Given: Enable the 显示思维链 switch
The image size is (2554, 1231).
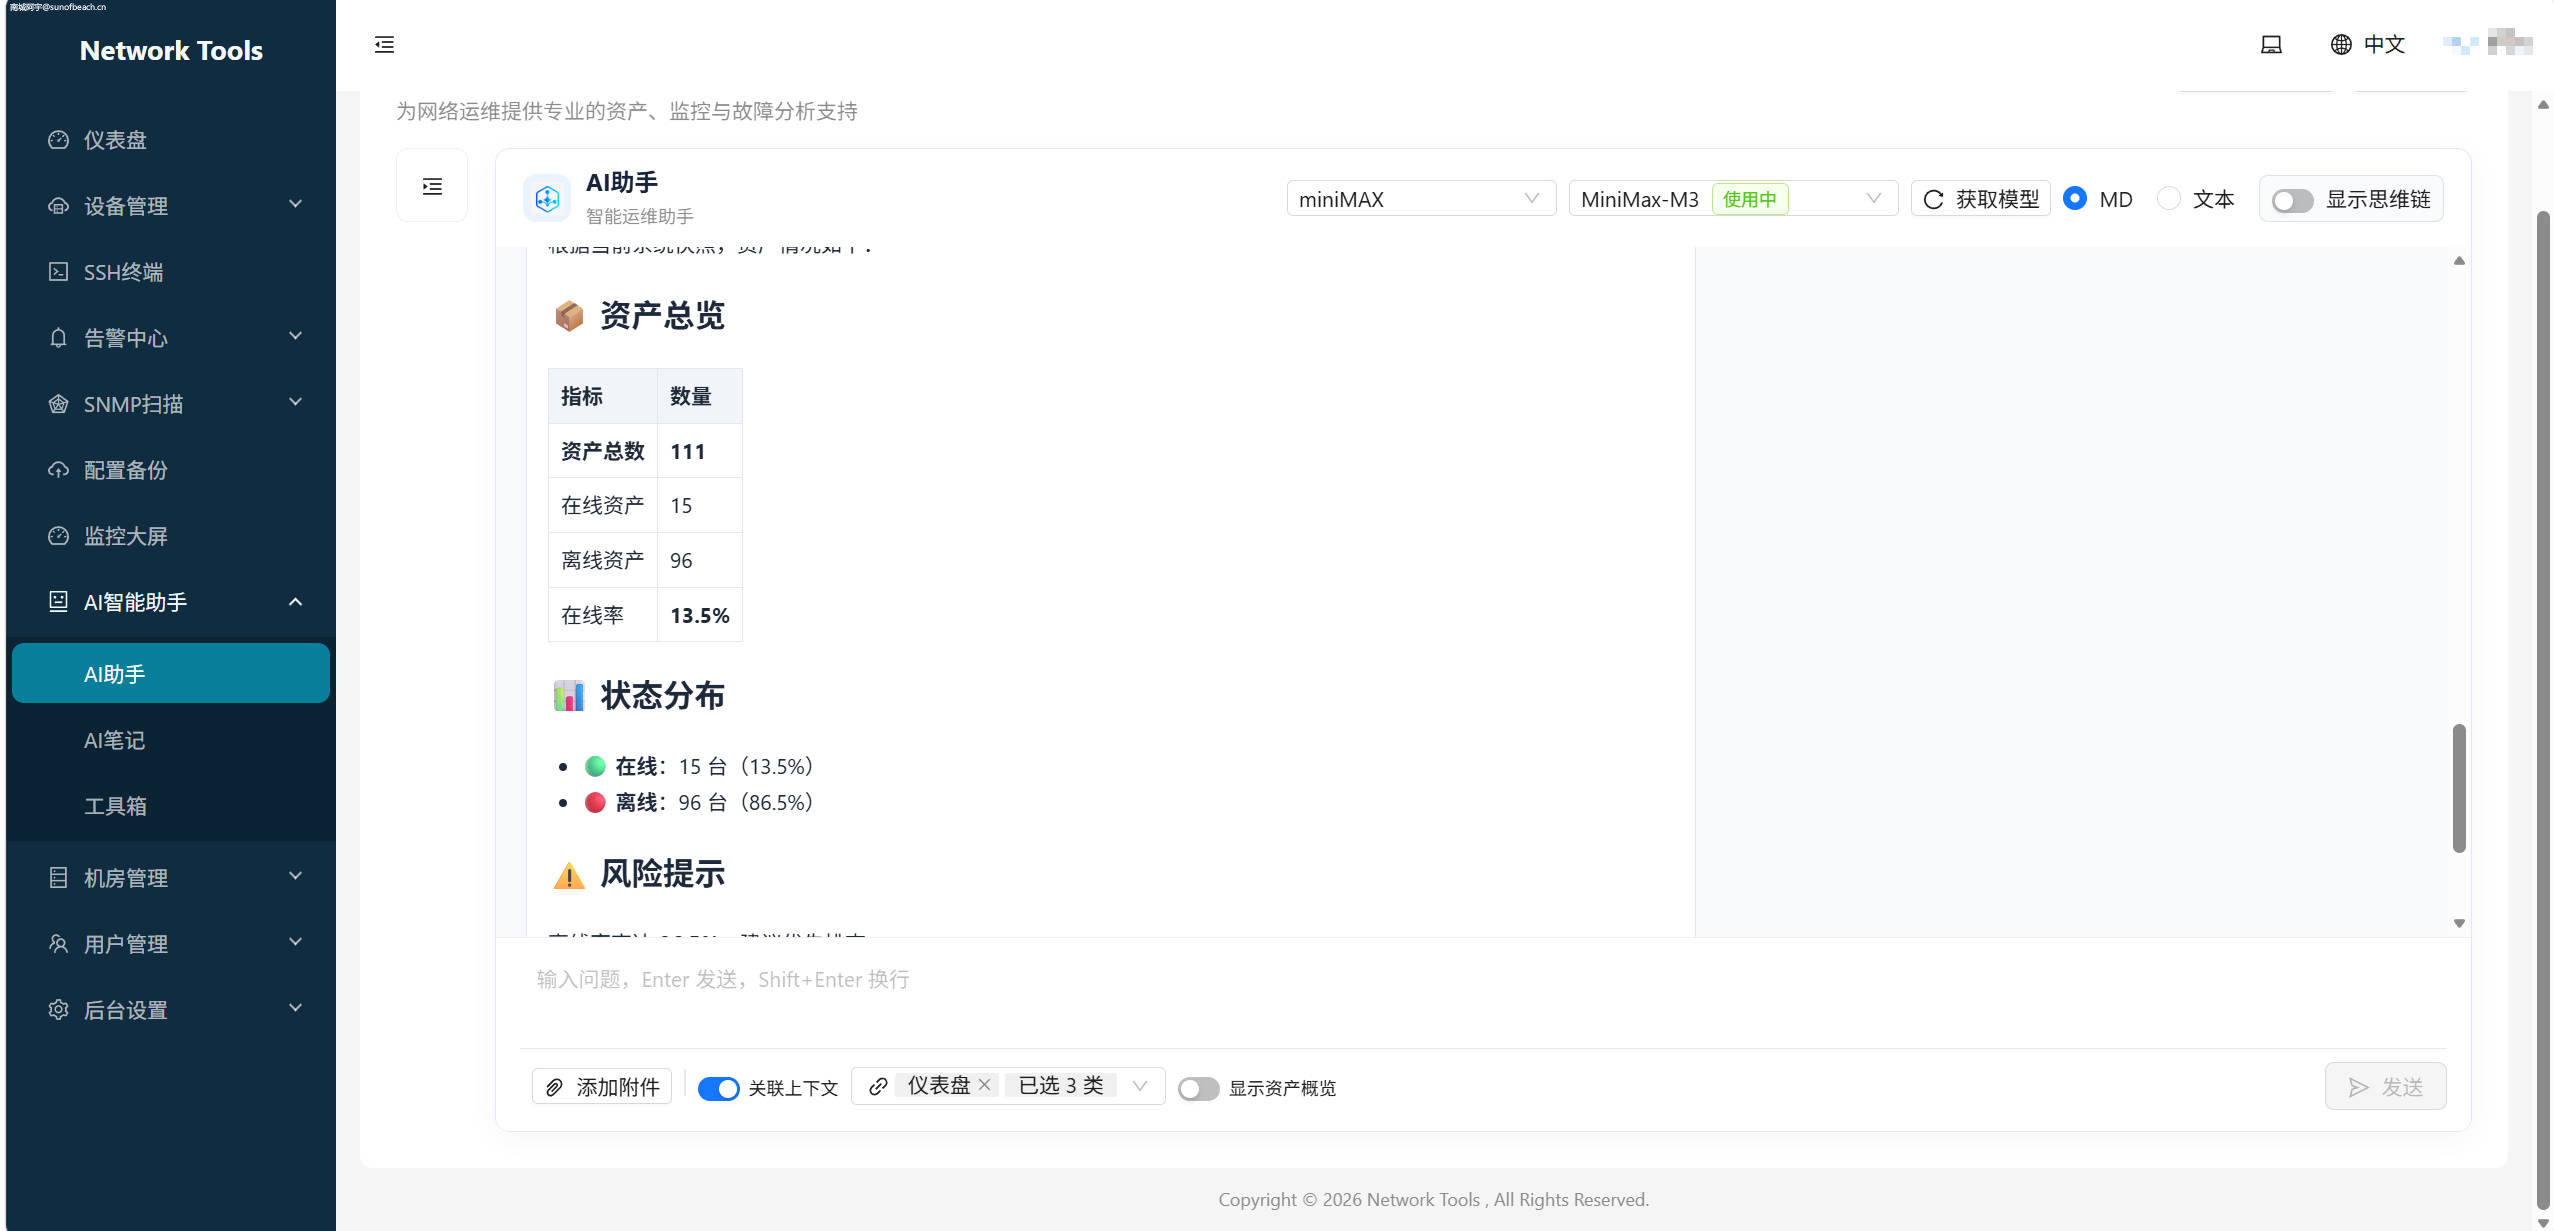Looking at the screenshot, I should coord(2292,200).
